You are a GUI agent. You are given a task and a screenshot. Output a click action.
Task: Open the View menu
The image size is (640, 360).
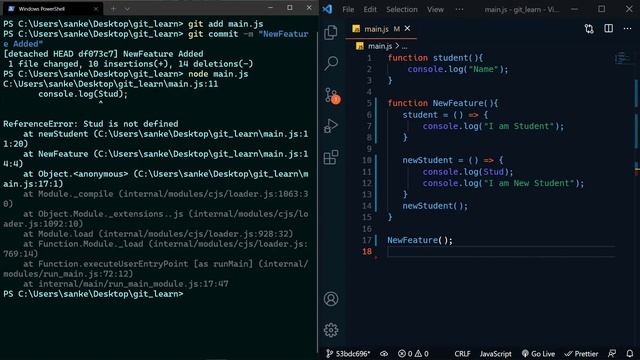435,9
